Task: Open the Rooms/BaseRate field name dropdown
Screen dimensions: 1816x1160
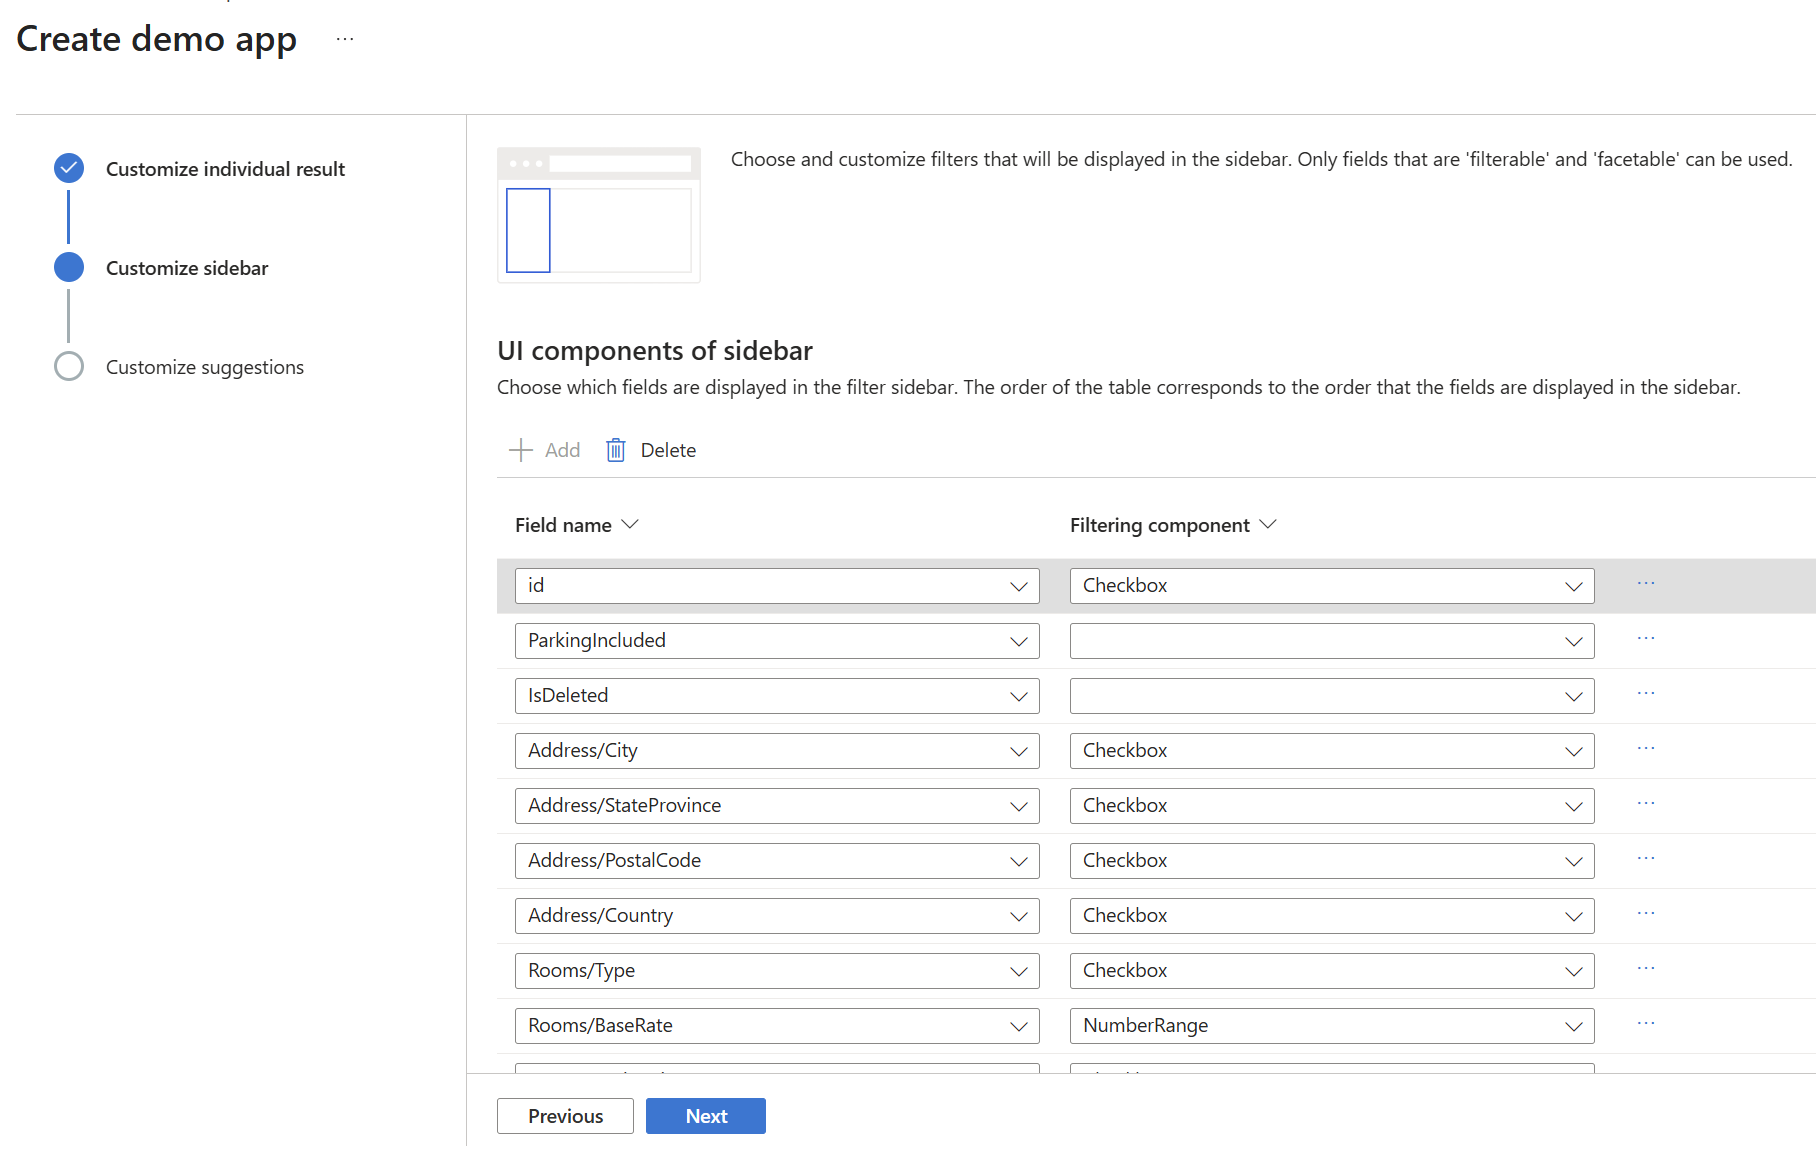Action: [777, 1026]
